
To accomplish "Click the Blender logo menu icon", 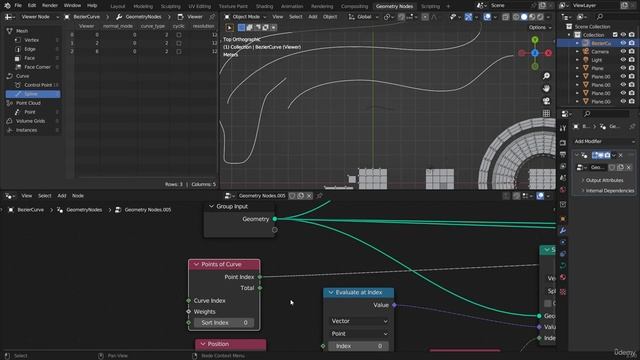I will (x=7, y=6).
